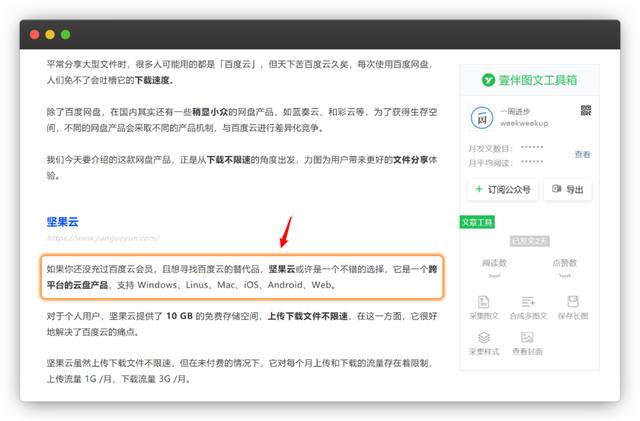Click the bold text 稍显小众
Image resolution: width=640 pixels, height=421 pixels.
[x=210, y=112]
